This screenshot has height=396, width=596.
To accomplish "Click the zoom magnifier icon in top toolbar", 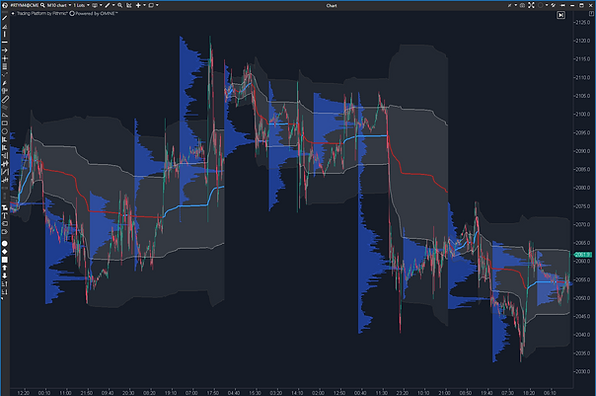I will pyautogui.click(x=120, y=5).
